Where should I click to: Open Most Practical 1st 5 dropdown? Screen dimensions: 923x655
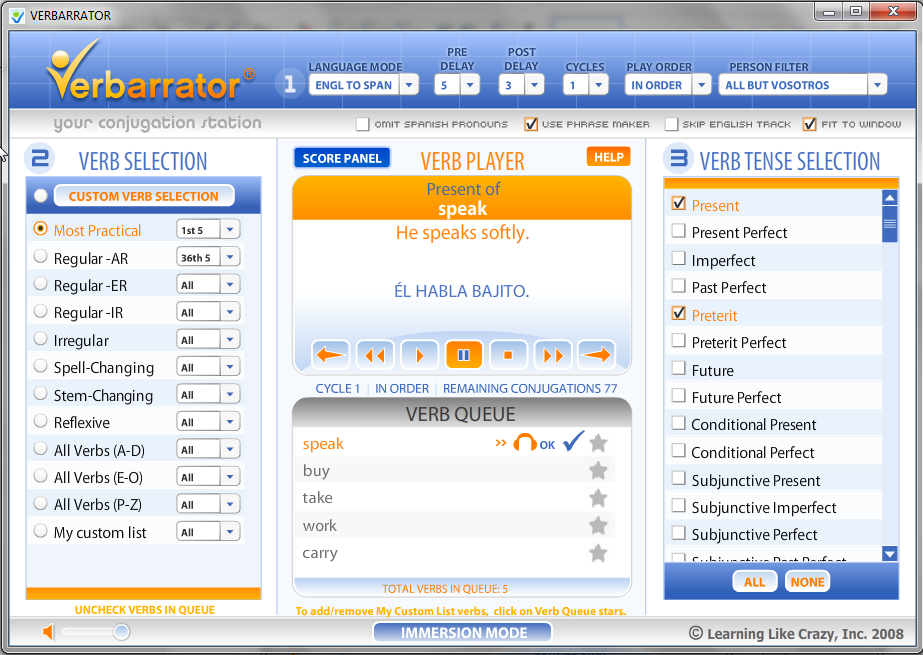(230, 230)
